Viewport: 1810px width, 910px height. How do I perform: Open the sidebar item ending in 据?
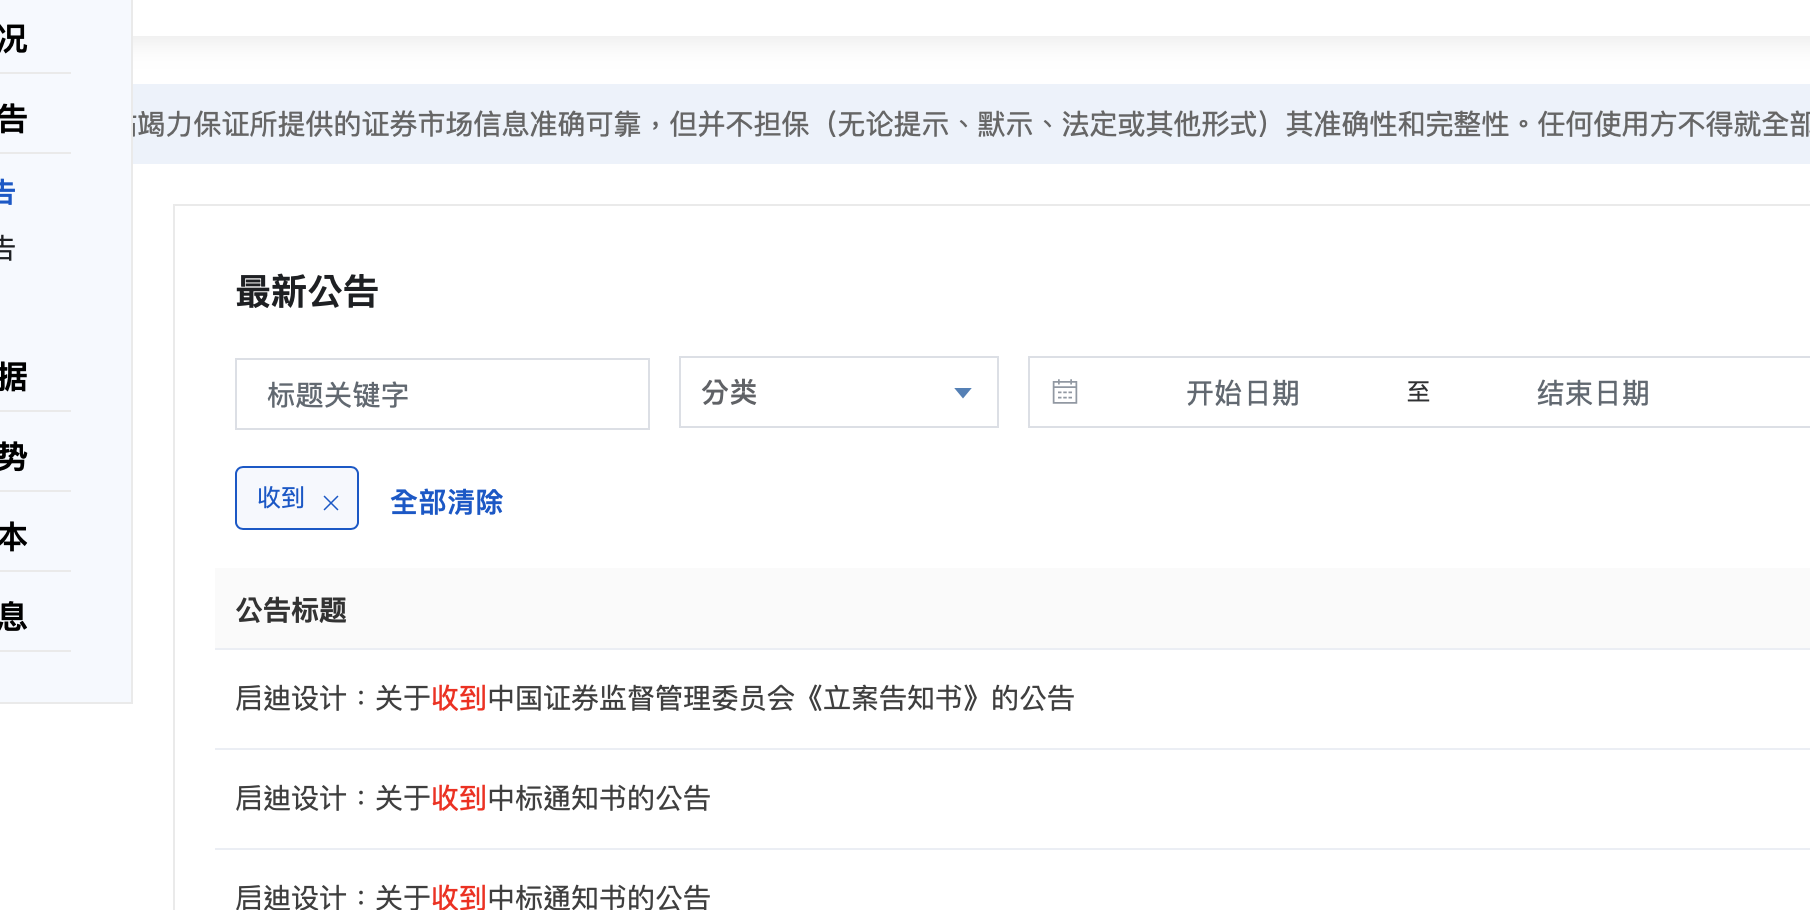(x=14, y=377)
